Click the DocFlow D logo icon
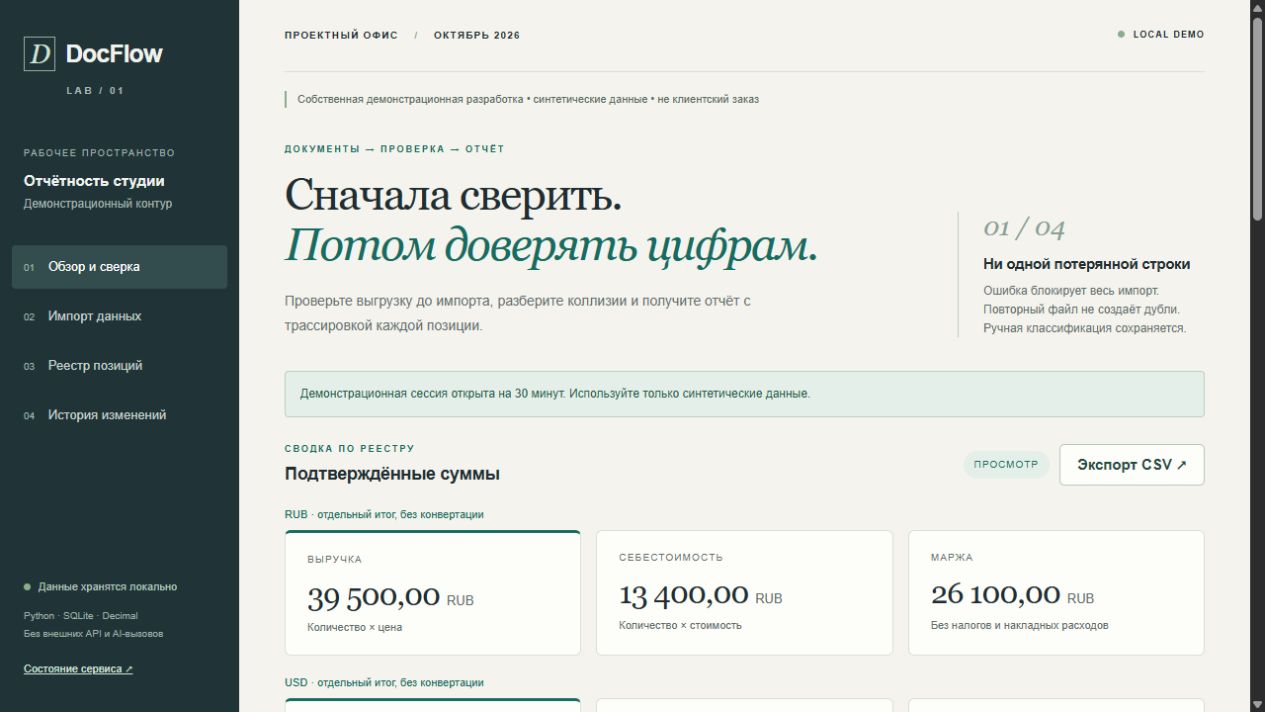1265x712 pixels. tap(39, 54)
